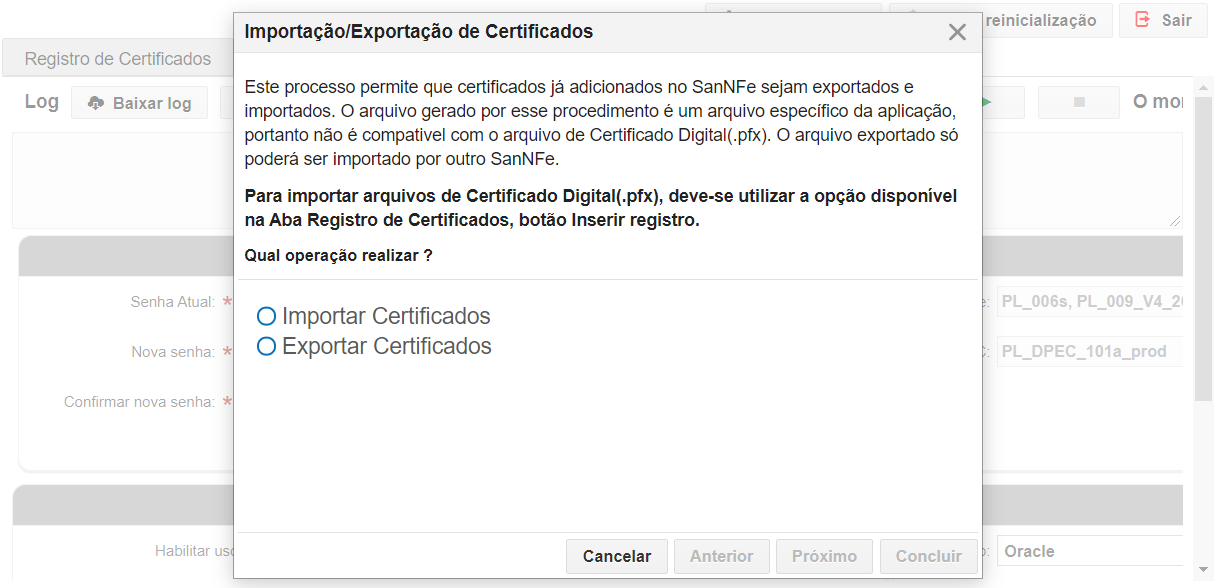Click the Próximo button
Image resolution: width=1216 pixels, height=588 pixels.
point(824,556)
